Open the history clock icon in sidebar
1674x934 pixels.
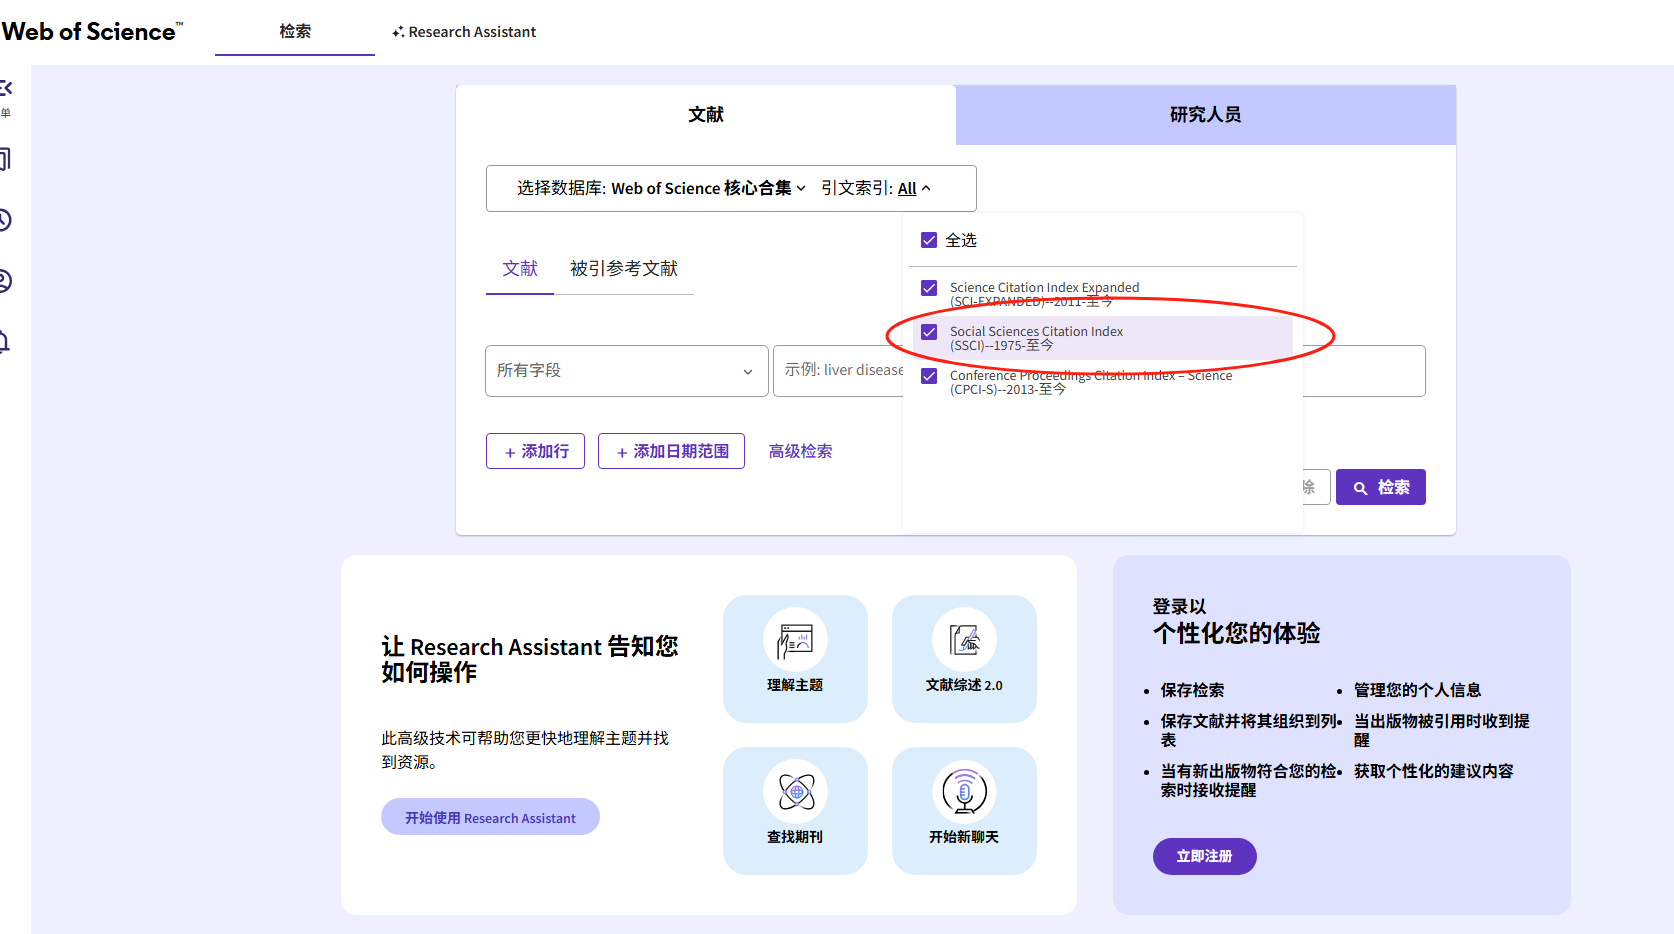(x=5, y=220)
